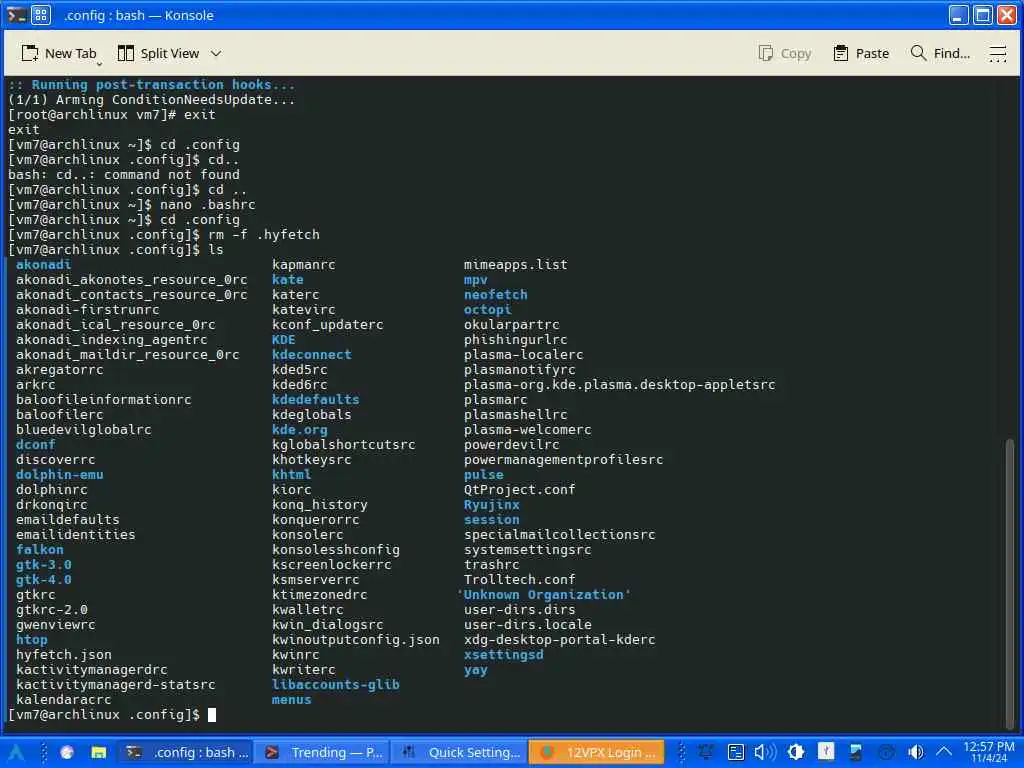Click the Trolltech.conf file name
Screen dimensions: 1024x768
click(519, 579)
